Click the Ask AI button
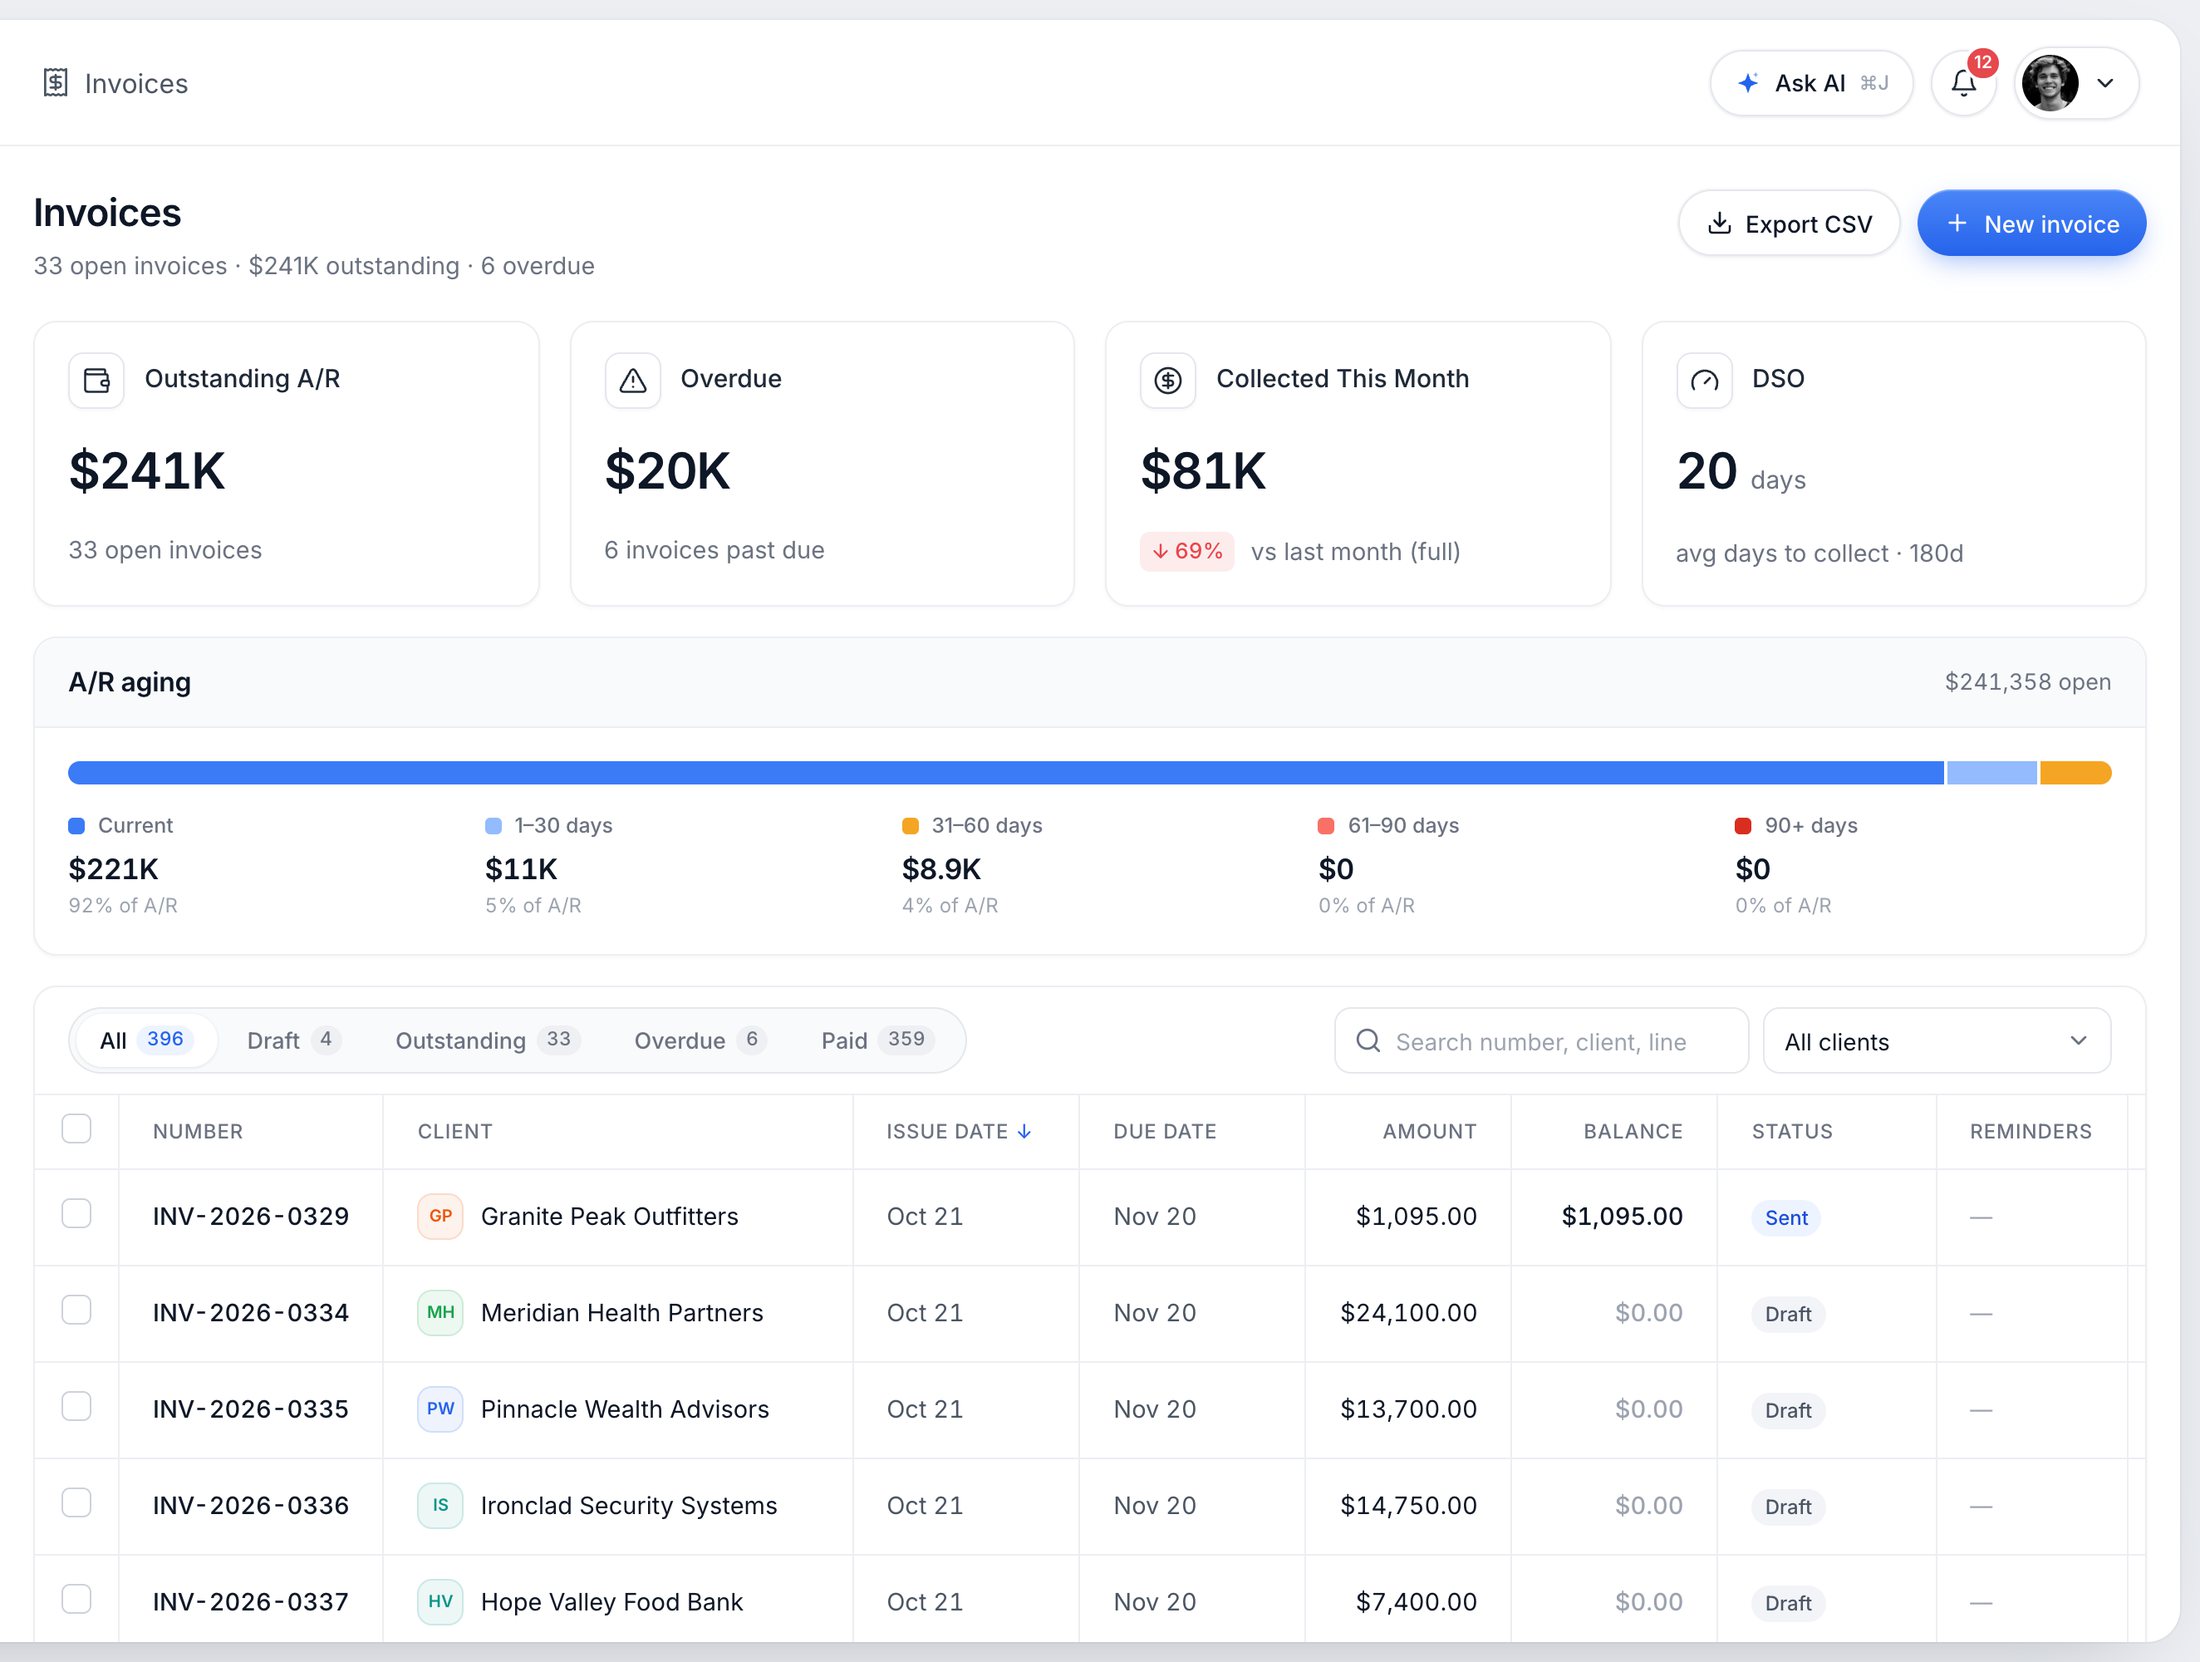 pos(1811,83)
